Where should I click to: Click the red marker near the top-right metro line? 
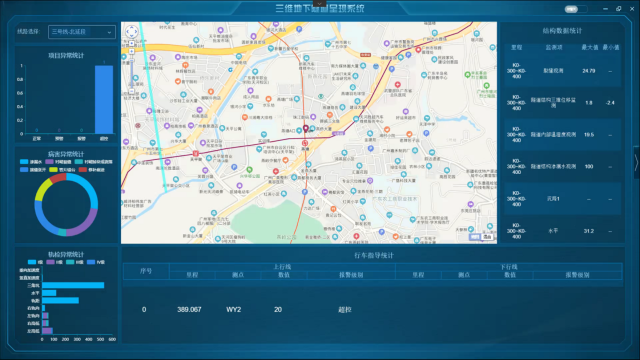pyautogui.click(x=418, y=50)
